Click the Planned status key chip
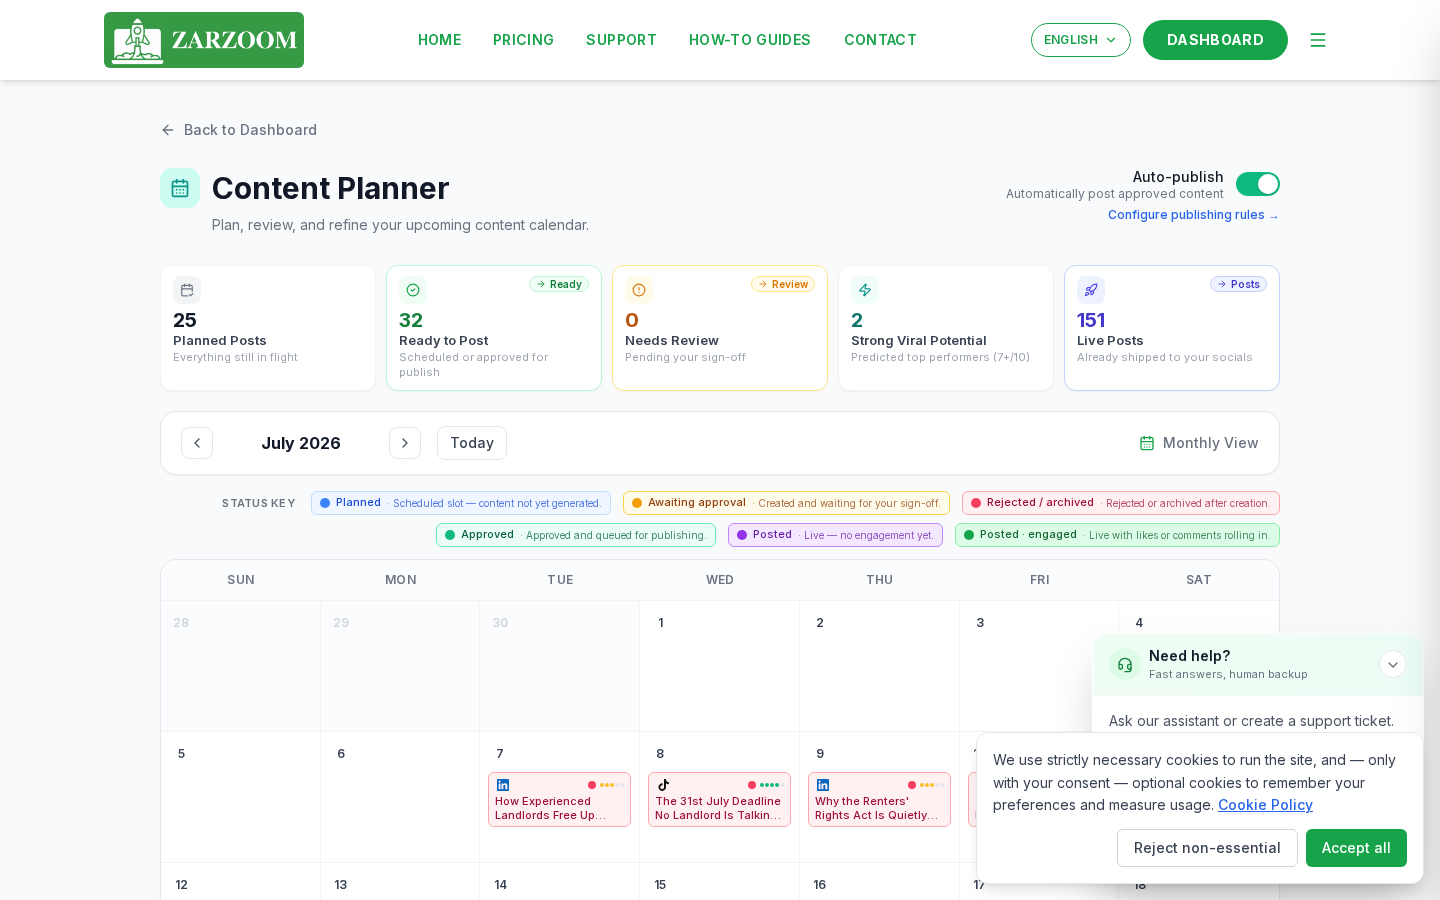 (461, 503)
